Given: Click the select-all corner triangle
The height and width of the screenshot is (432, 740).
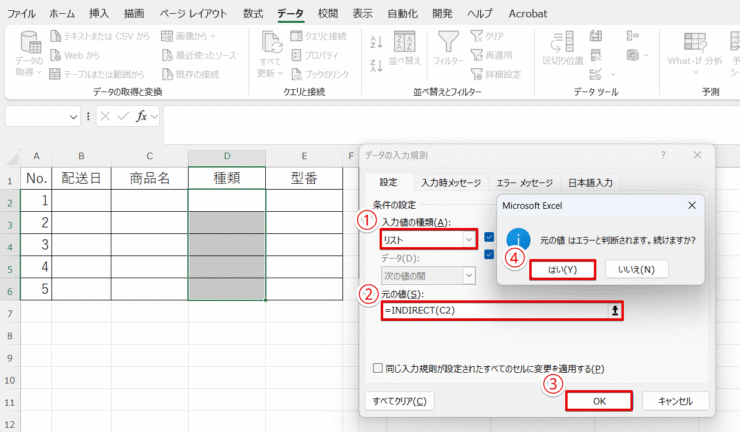Looking at the screenshot, I should tap(13, 158).
